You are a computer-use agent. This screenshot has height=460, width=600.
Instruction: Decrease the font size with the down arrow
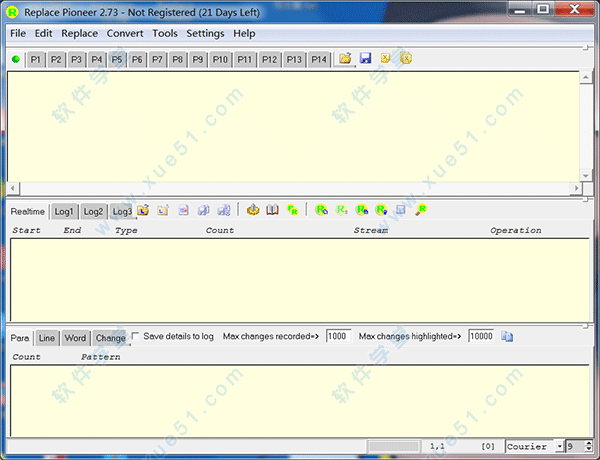[589, 449]
